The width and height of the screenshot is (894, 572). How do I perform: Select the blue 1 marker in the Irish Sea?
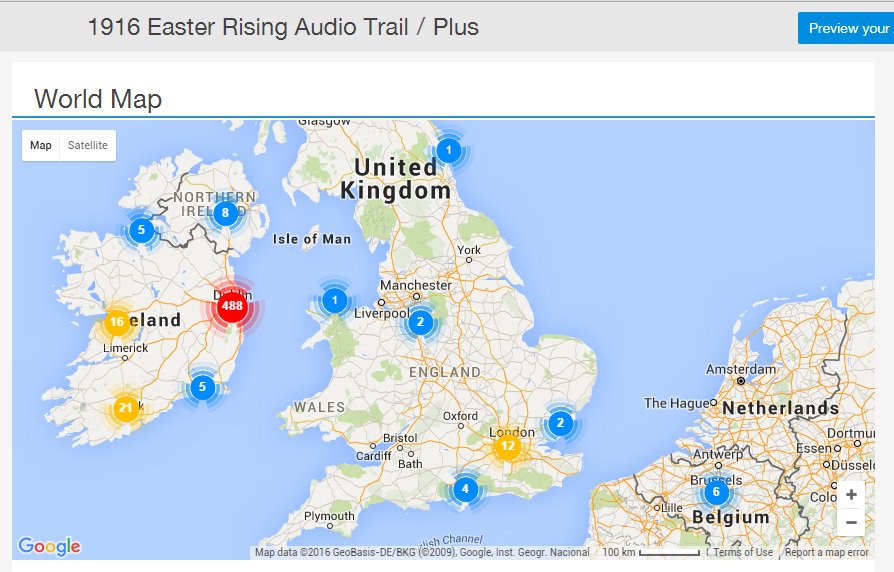point(335,300)
